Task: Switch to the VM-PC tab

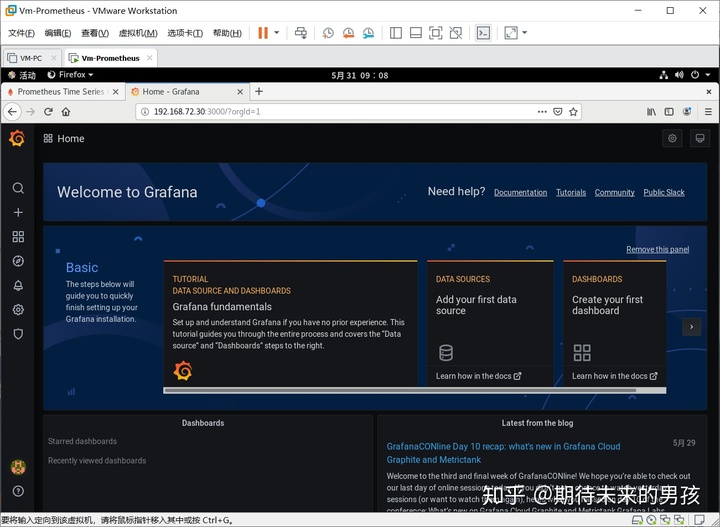Action: click(31, 58)
